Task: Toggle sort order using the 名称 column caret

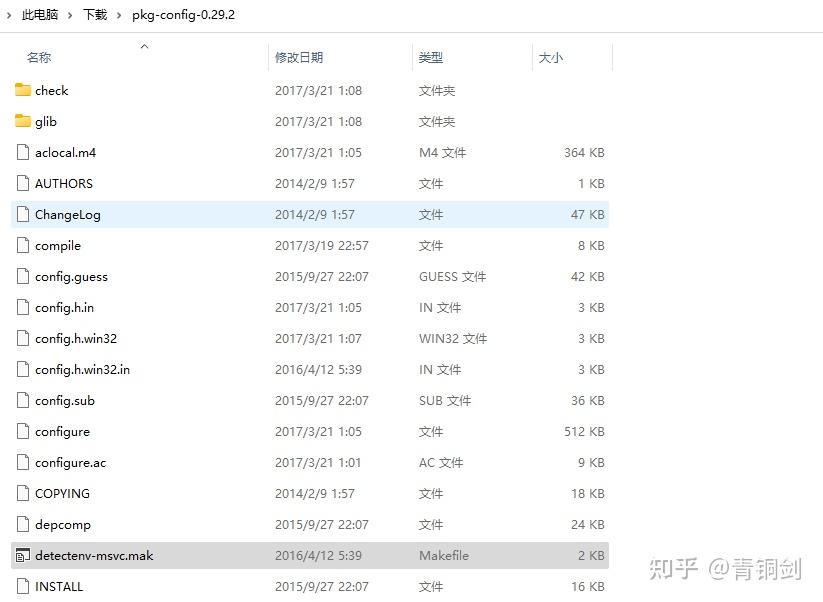Action: (143, 46)
